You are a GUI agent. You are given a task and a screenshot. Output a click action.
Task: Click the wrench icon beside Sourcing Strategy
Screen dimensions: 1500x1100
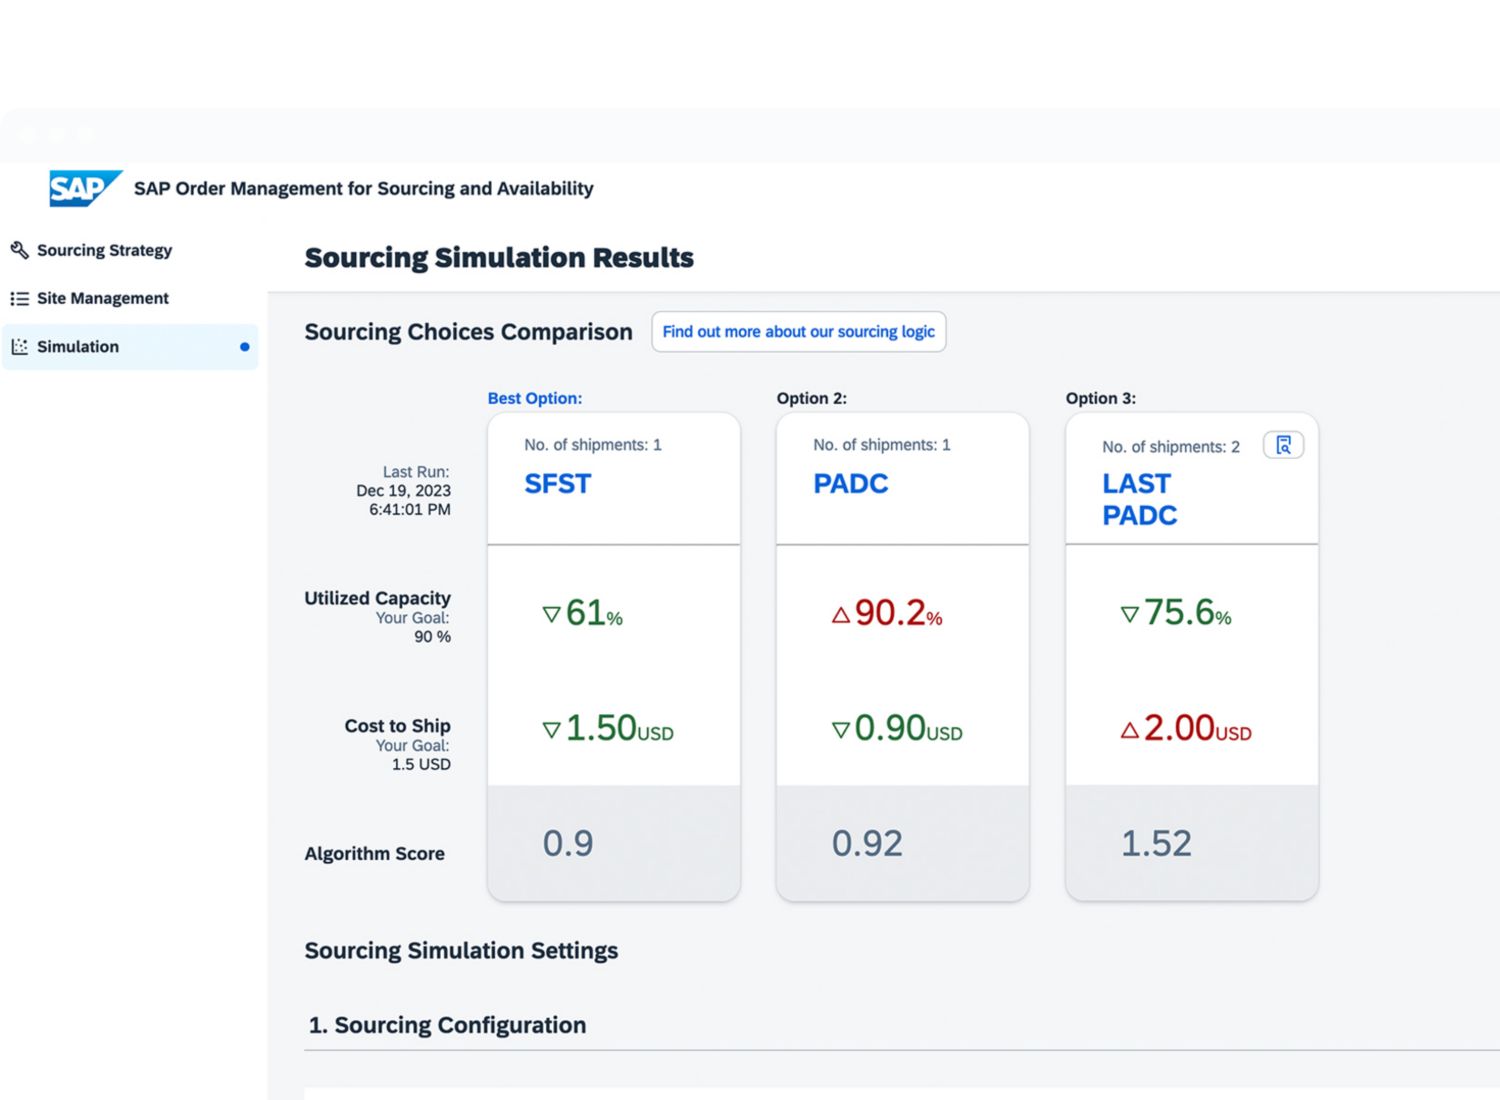coord(19,250)
